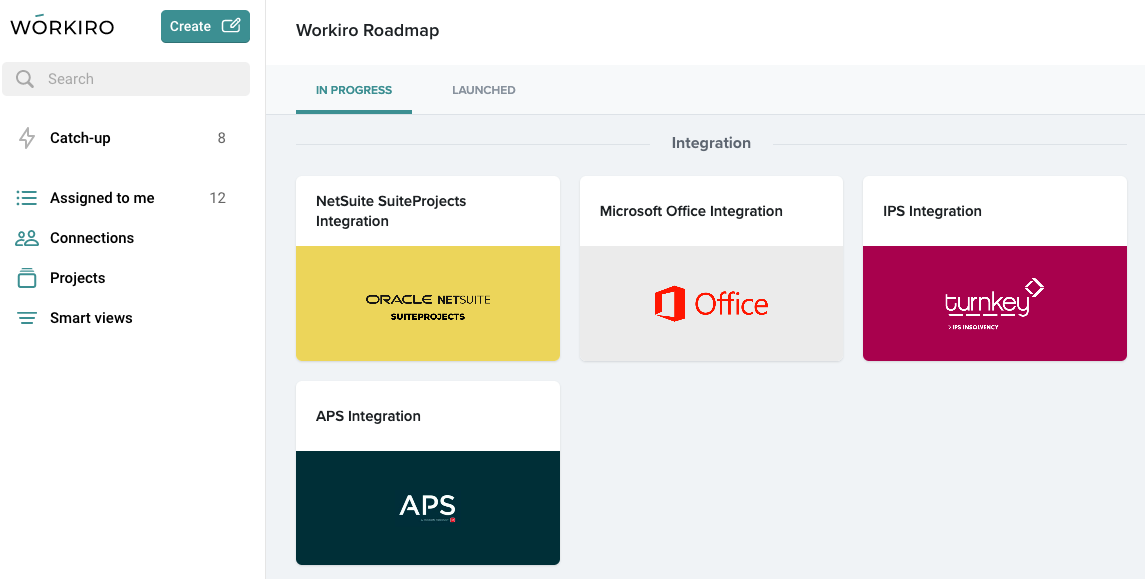1145x579 pixels.
Task: Click the search magnifier icon
Action: [22, 78]
